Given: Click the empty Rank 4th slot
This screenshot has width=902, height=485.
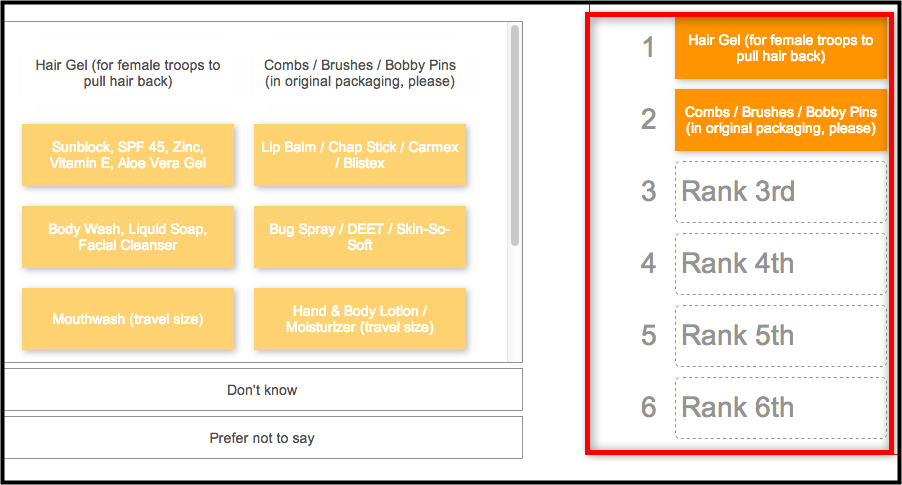Looking at the screenshot, I should (x=781, y=263).
